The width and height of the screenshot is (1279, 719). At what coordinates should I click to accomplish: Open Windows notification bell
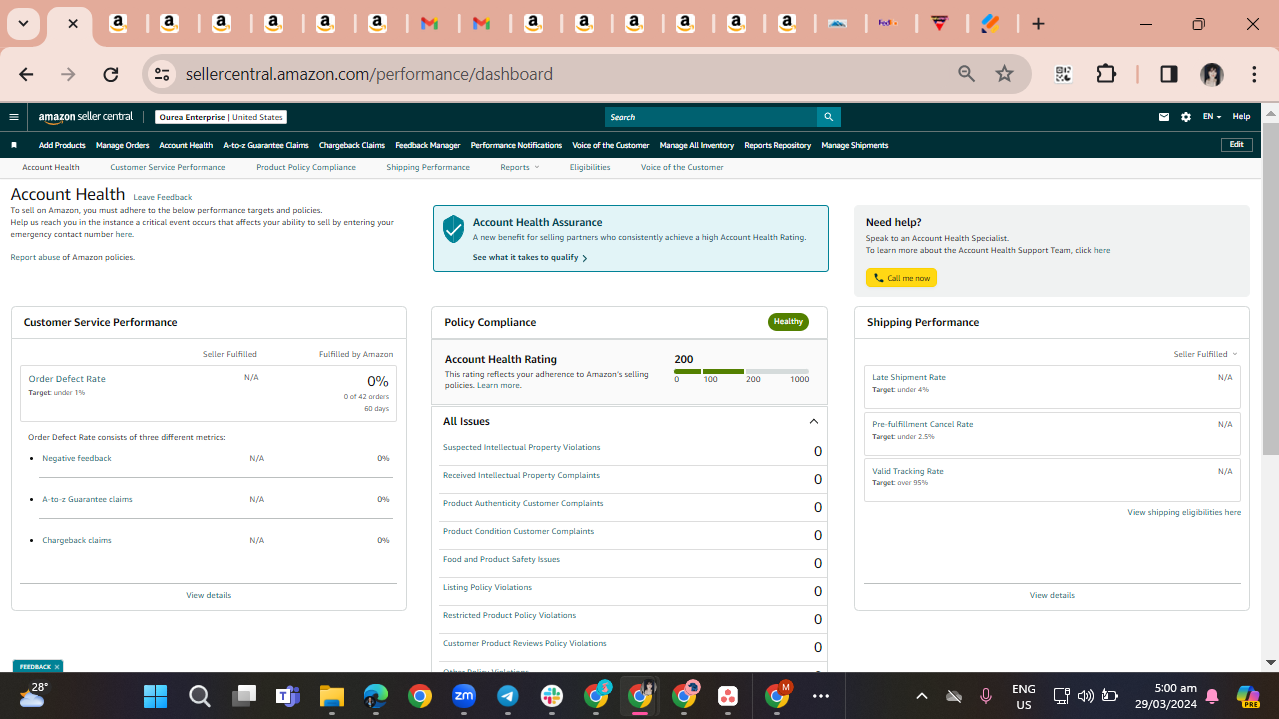pos(1212,696)
